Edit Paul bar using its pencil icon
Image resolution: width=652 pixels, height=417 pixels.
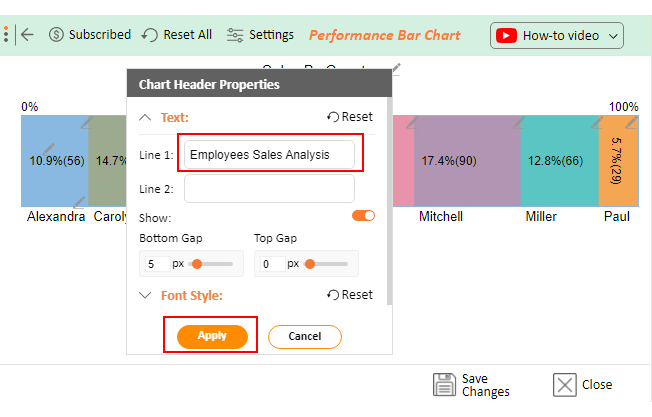pos(632,122)
